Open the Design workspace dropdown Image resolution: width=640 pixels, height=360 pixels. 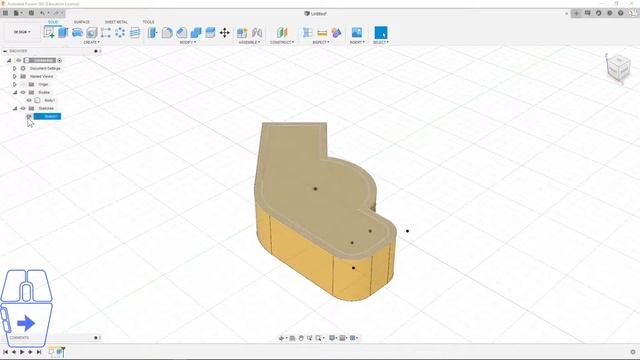pos(22,32)
